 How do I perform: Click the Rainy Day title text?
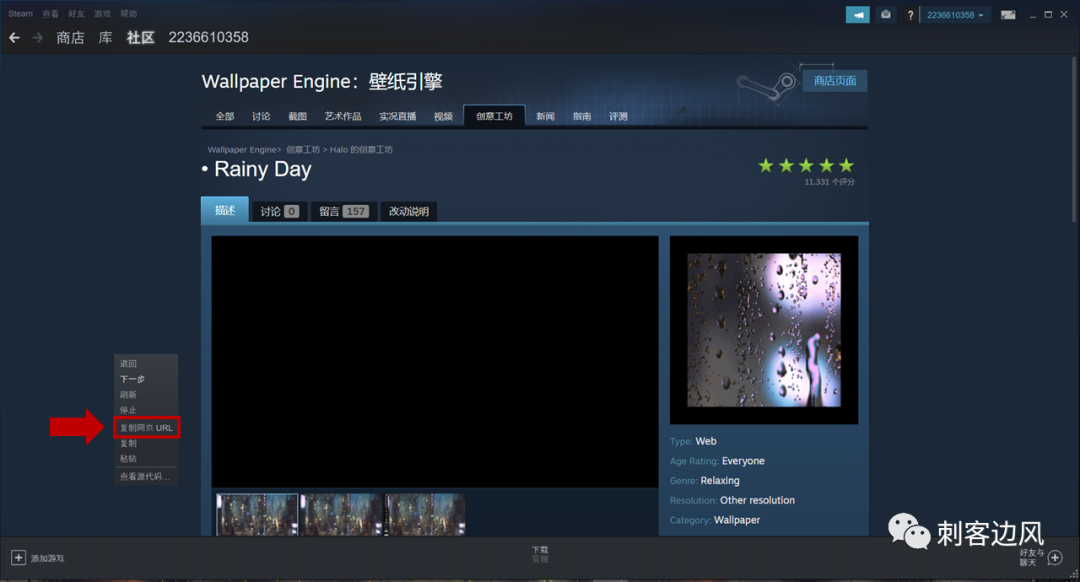(262, 169)
